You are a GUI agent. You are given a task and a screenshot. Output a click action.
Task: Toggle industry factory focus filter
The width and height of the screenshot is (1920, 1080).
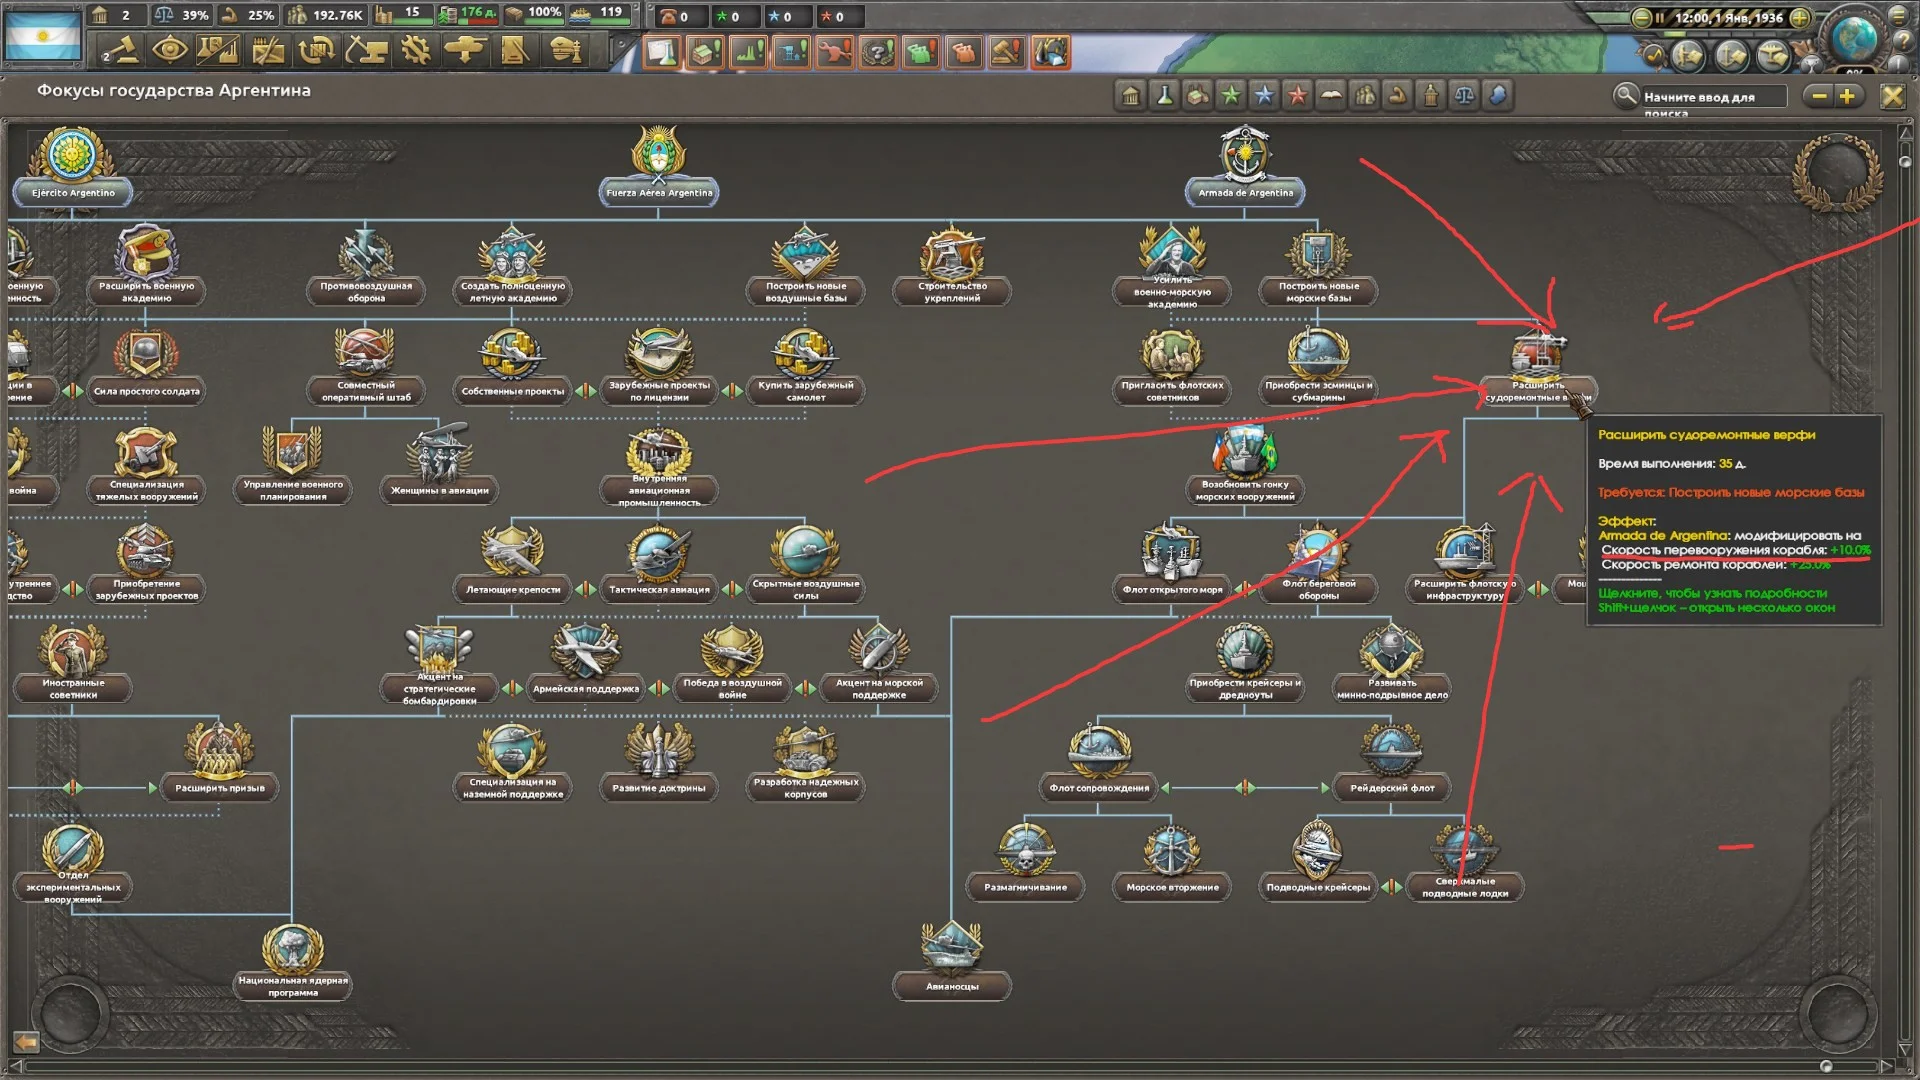[1197, 96]
